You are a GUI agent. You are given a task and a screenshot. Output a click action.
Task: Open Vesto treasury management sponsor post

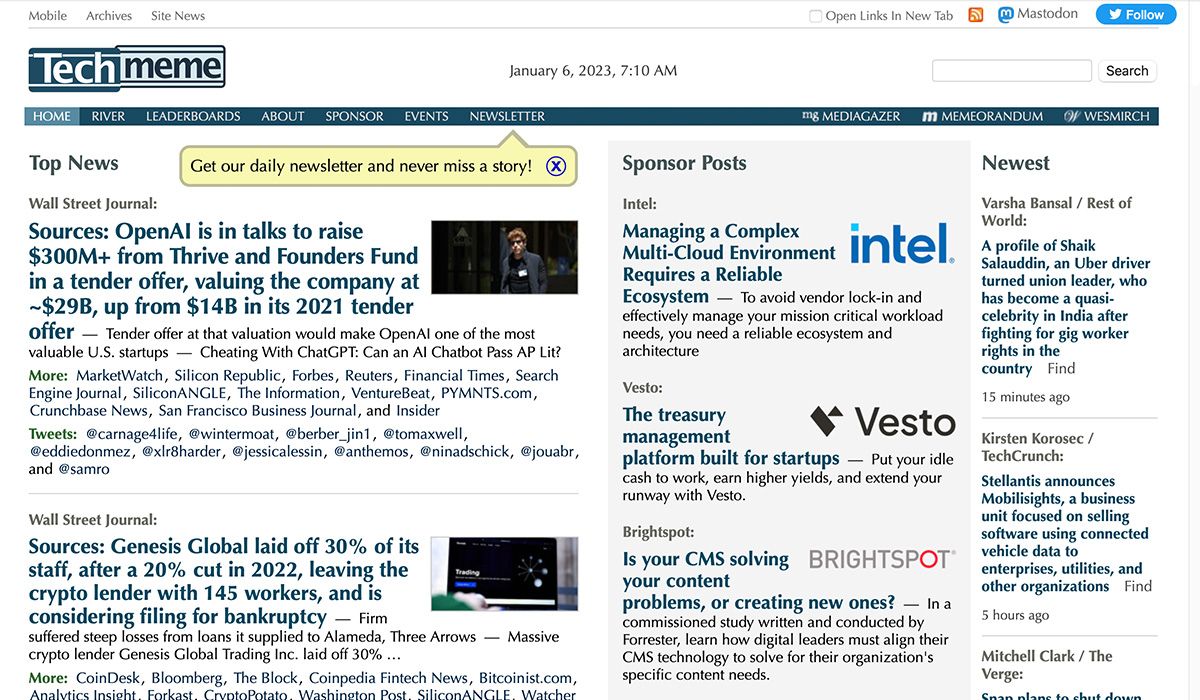tap(730, 436)
